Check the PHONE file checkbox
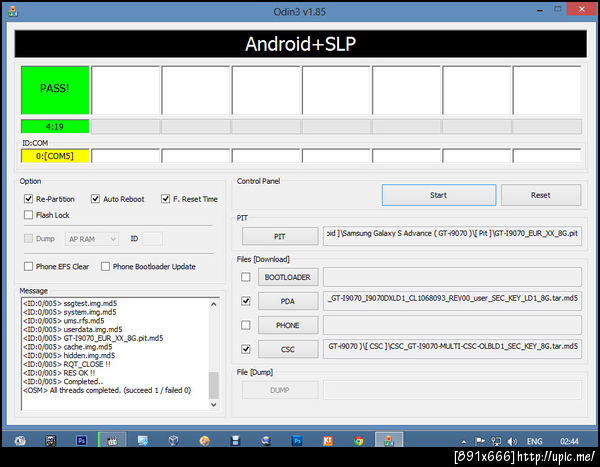This screenshot has width=600, height=467. coord(246,325)
